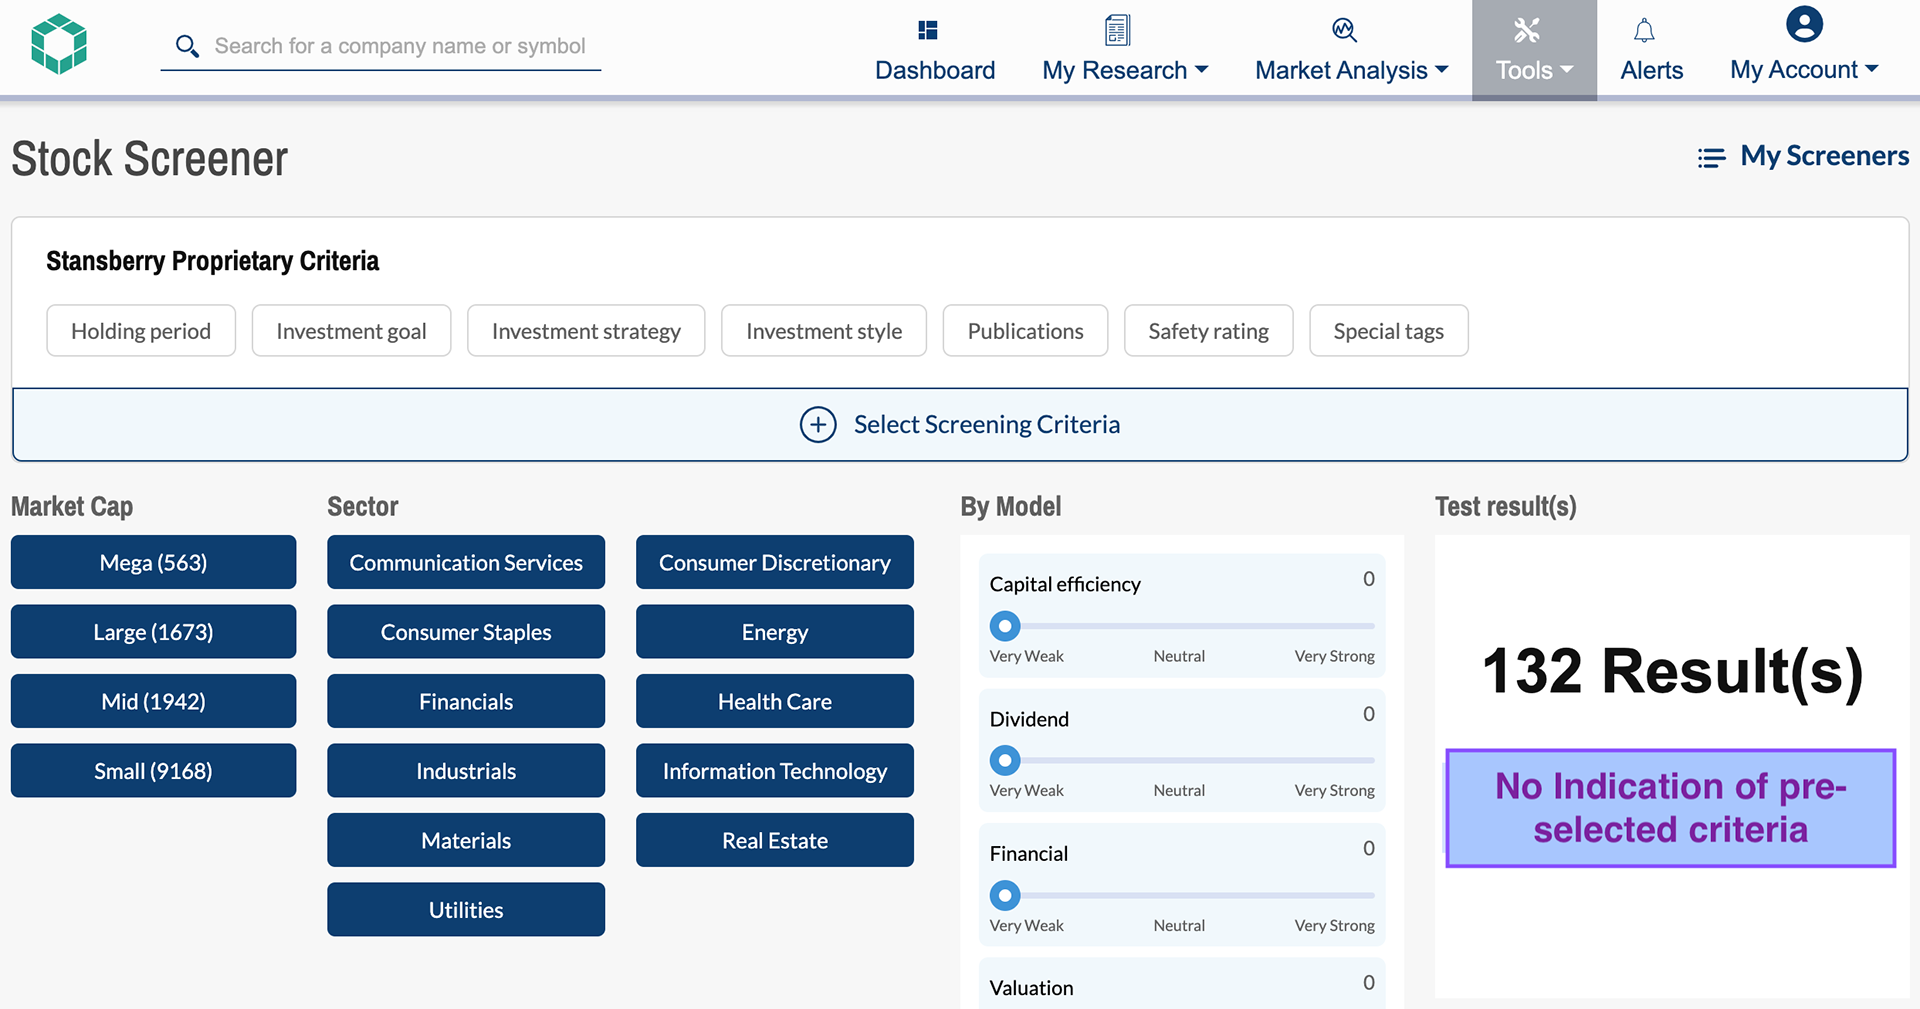Open the Special tags criteria

tap(1388, 331)
